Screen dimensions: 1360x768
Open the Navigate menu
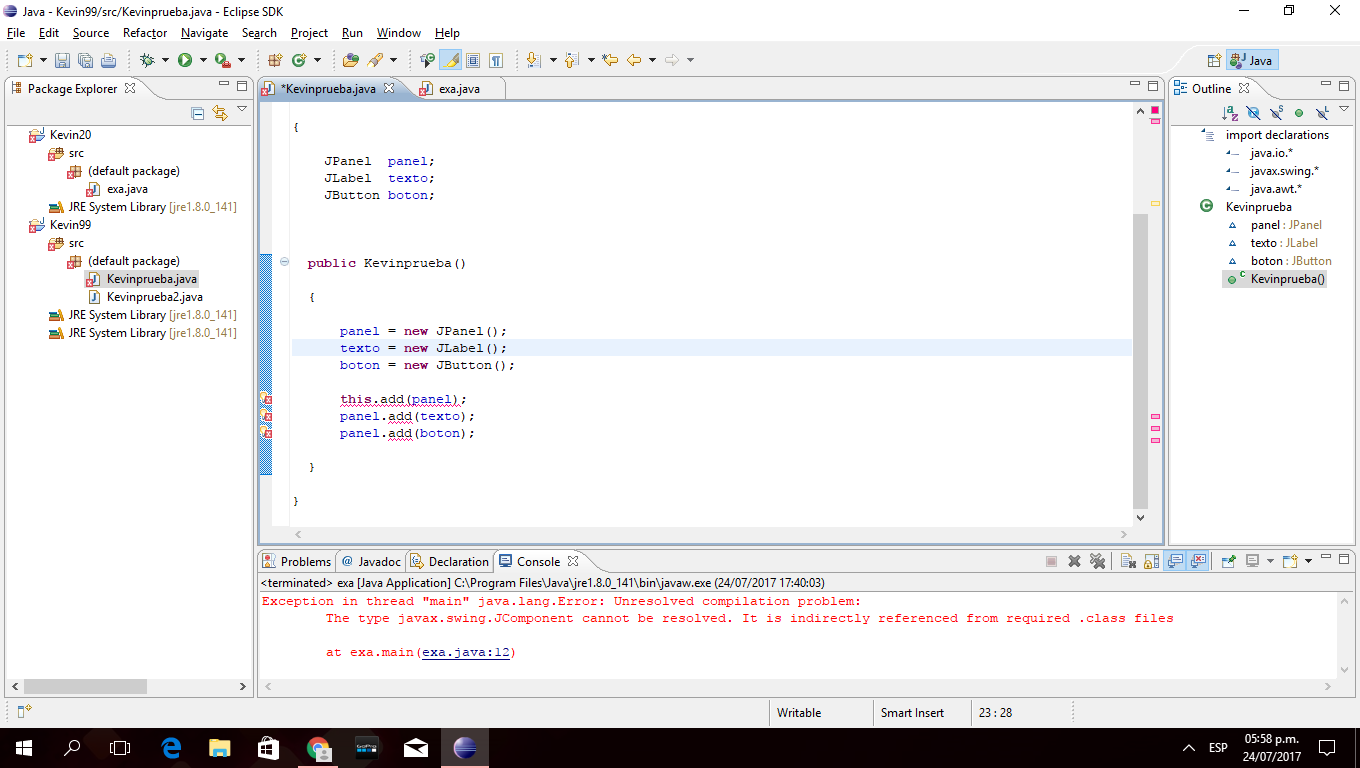205,33
